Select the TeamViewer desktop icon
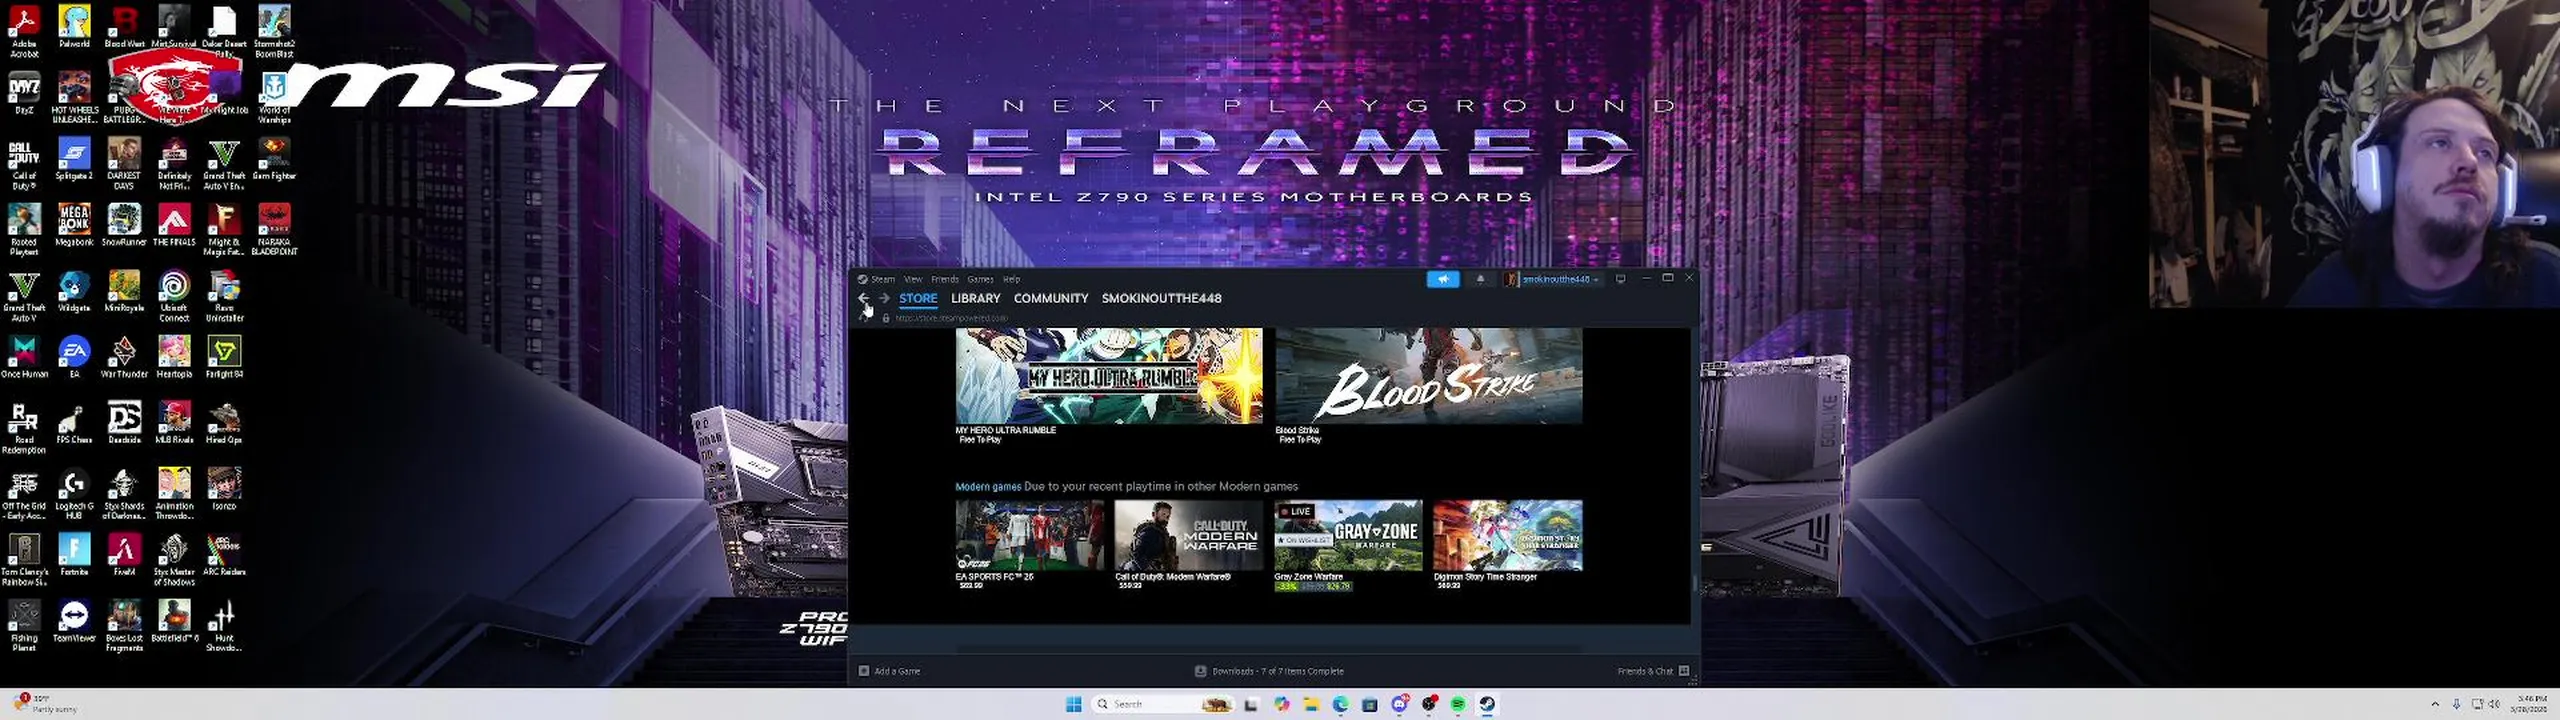This screenshot has height=720, width=2560. click(74, 620)
